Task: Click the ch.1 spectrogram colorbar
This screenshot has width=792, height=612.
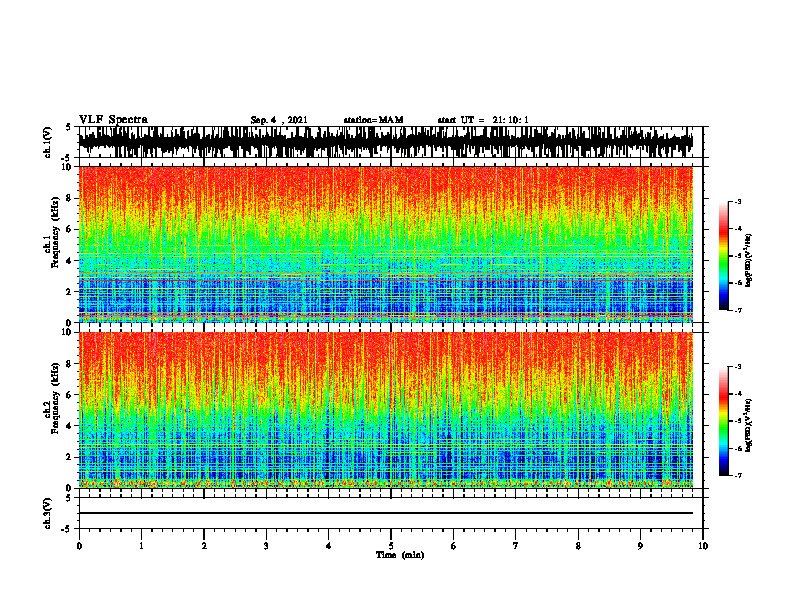Action: [x=723, y=256]
